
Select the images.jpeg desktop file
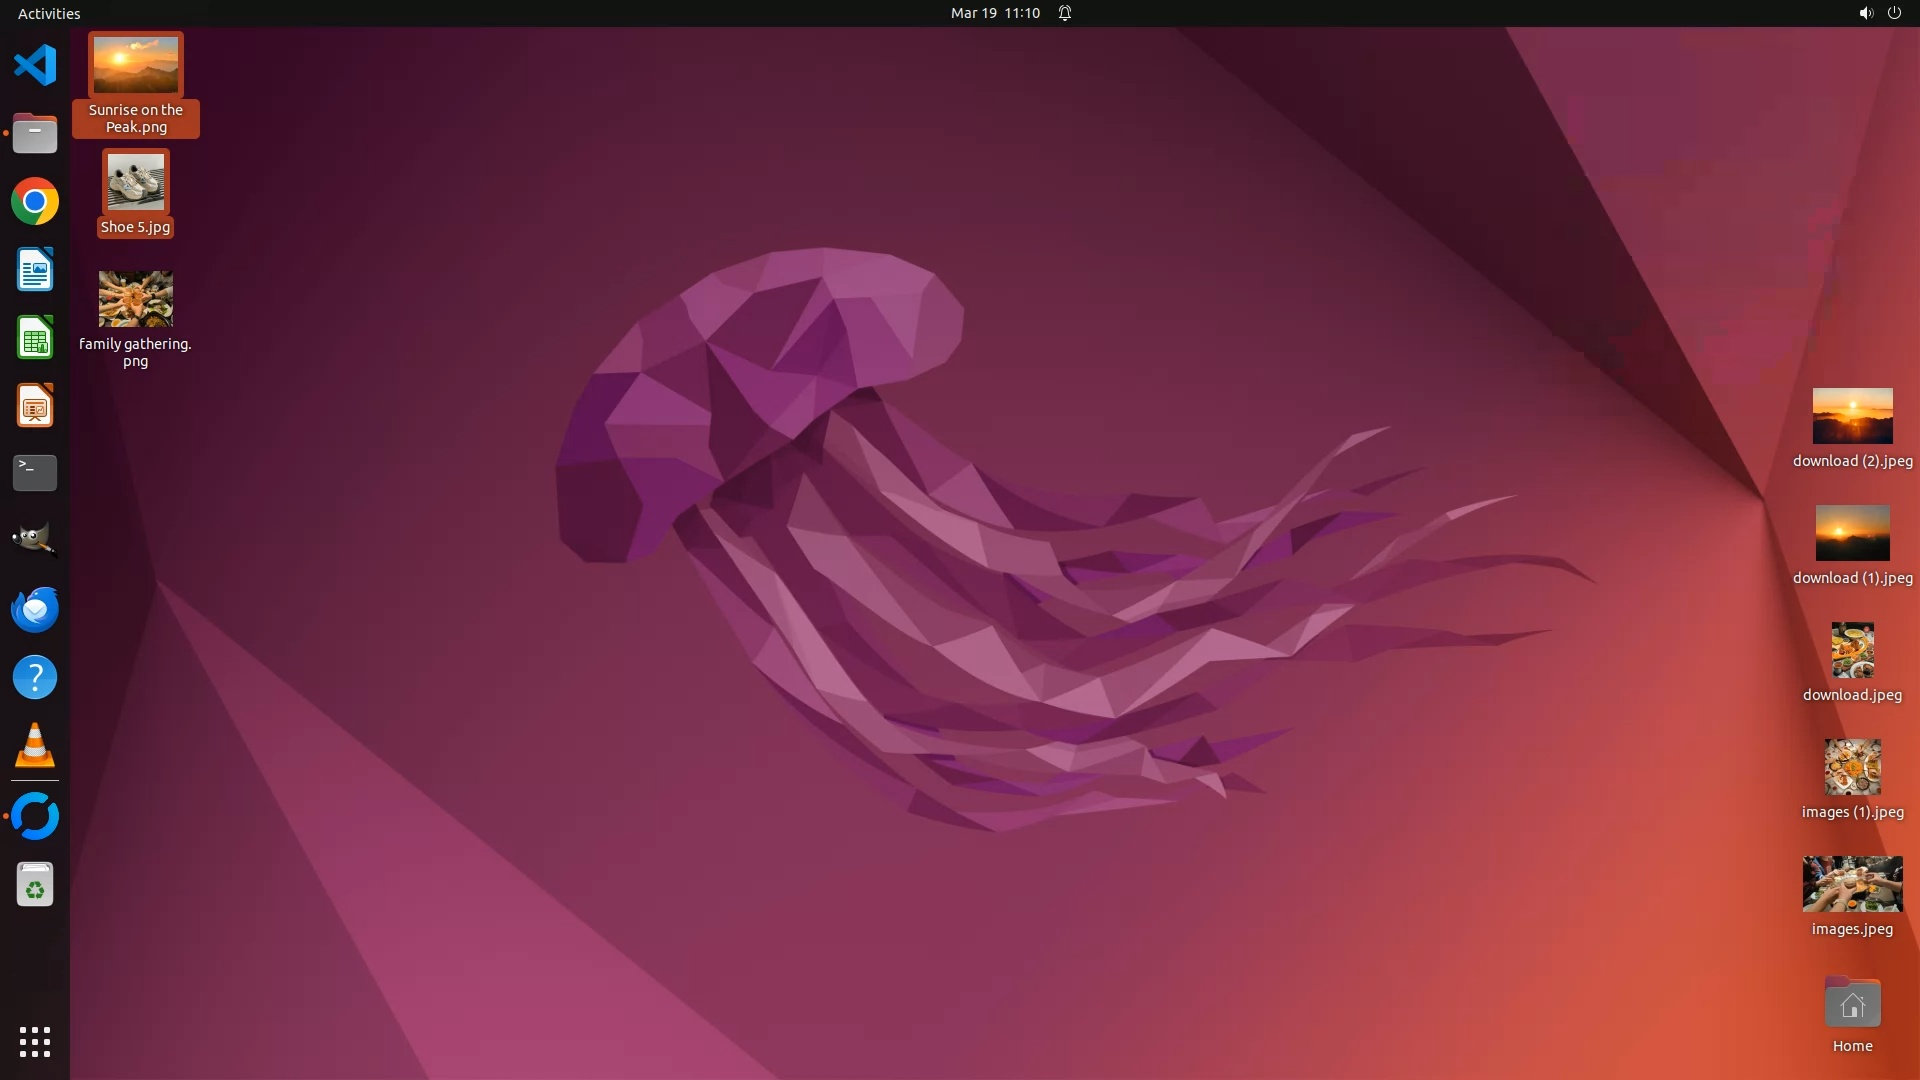(1852, 884)
